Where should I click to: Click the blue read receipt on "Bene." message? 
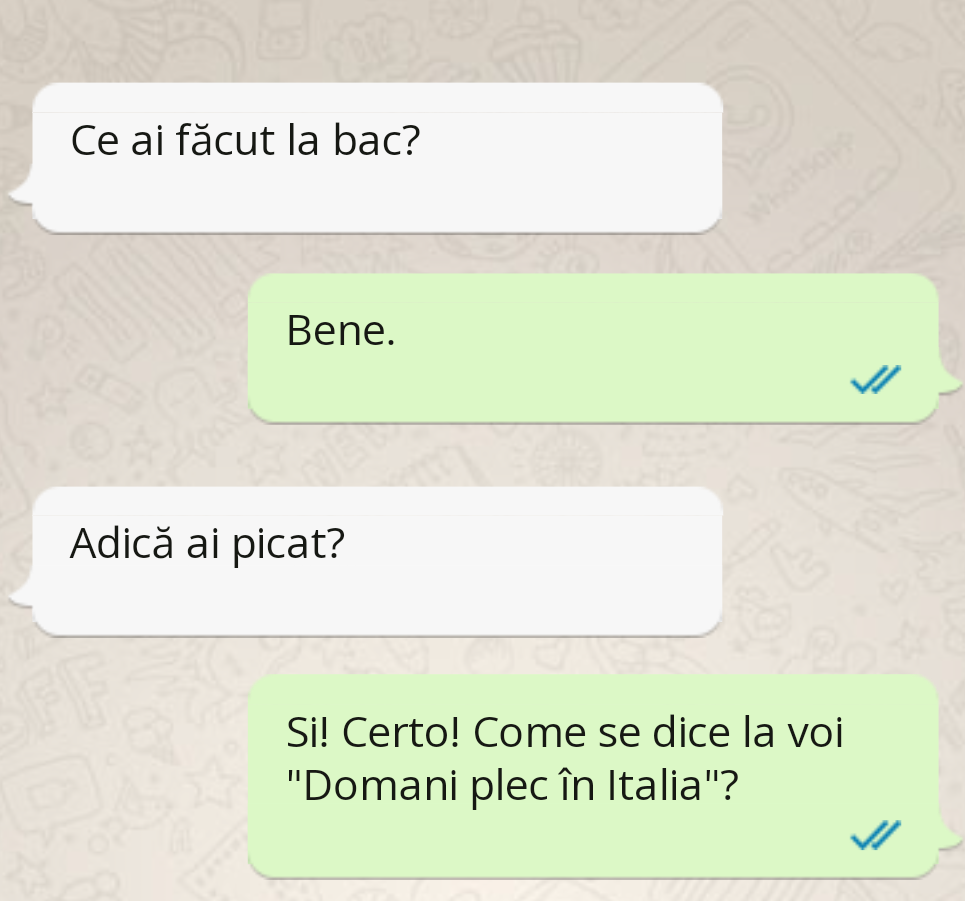click(x=875, y=379)
